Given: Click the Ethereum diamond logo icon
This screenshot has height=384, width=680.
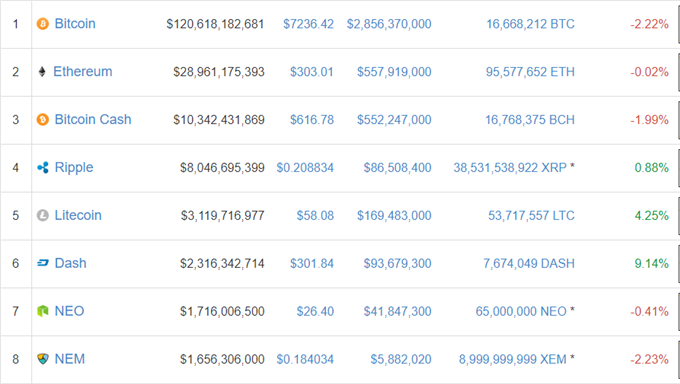Looking at the screenshot, I should [x=42, y=72].
